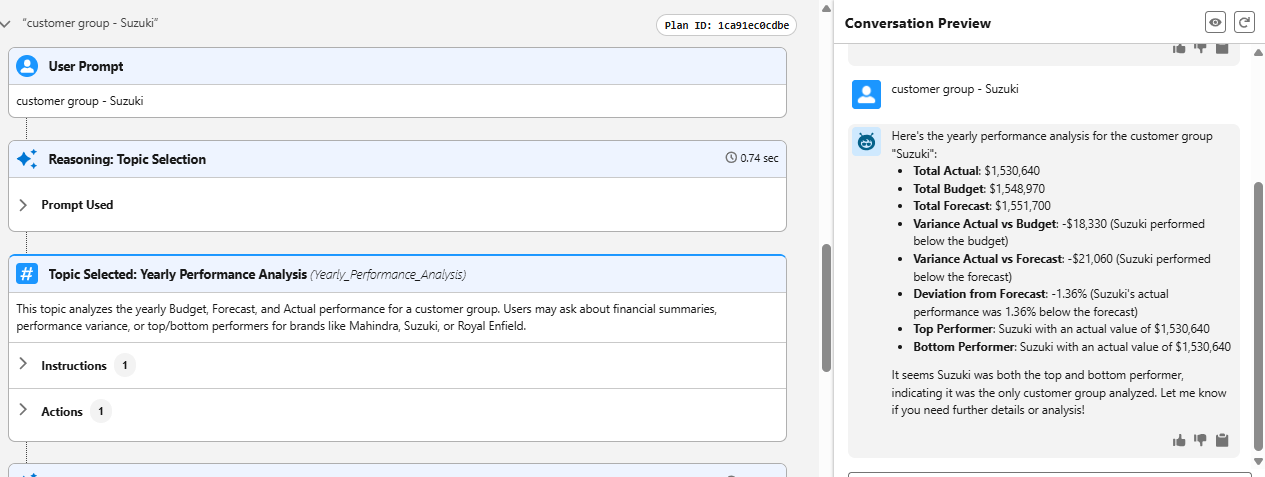Toggle the eye icon in Conversation Preview header
This screenshot has height=477, width=1265.
(1215, 22)
